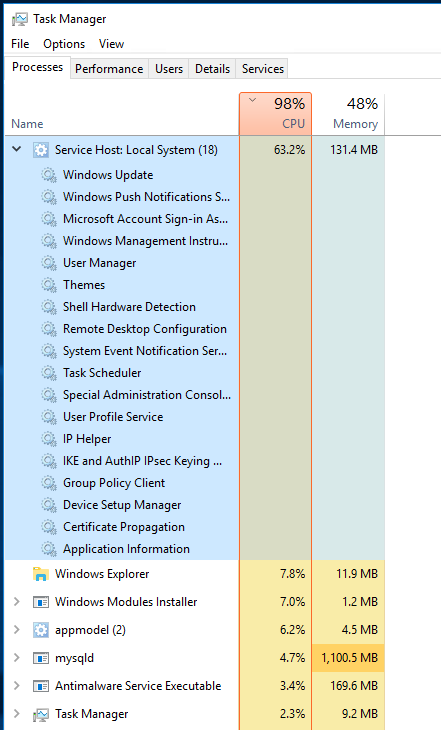Click the 7.0% Windows Modules Installer CPU cell
This screenshot has width=441, height=730.
275,602
